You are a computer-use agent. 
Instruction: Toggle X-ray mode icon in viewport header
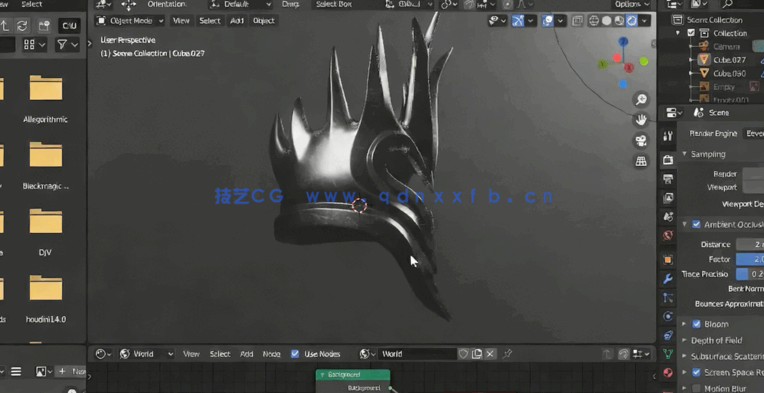577,20
